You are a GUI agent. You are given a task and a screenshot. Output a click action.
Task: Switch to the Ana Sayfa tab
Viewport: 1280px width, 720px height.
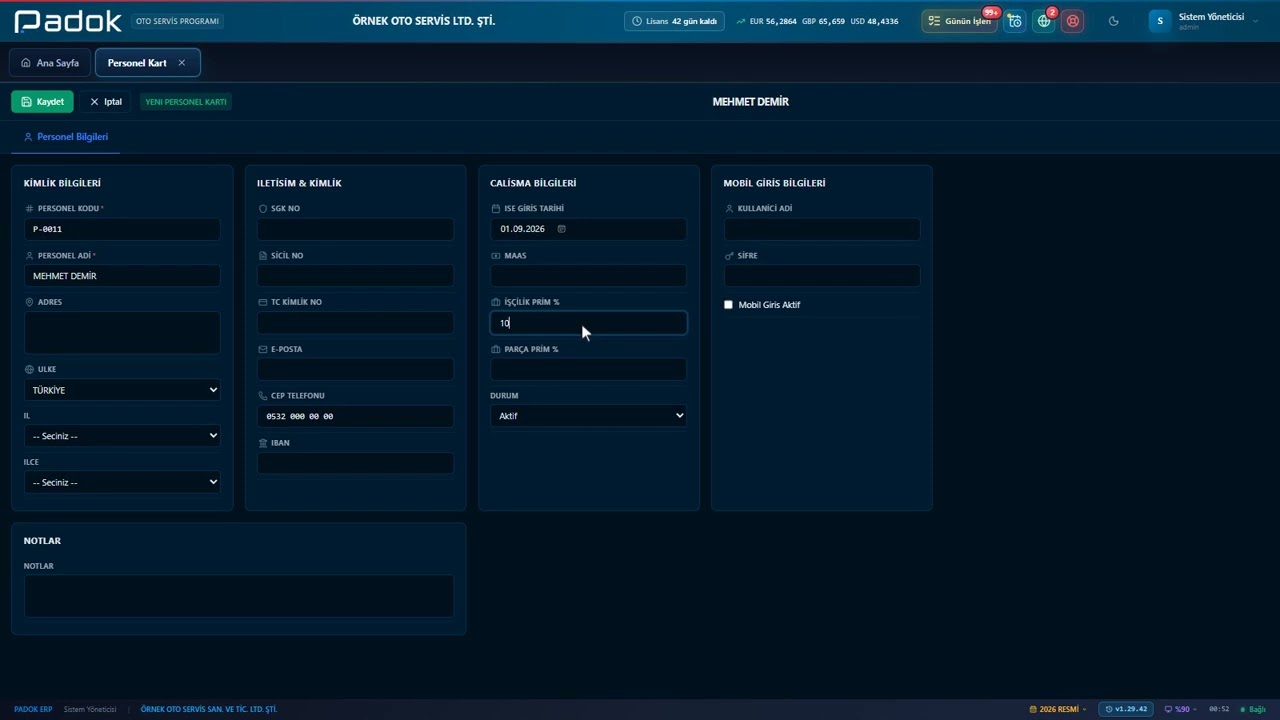(50, 63)
